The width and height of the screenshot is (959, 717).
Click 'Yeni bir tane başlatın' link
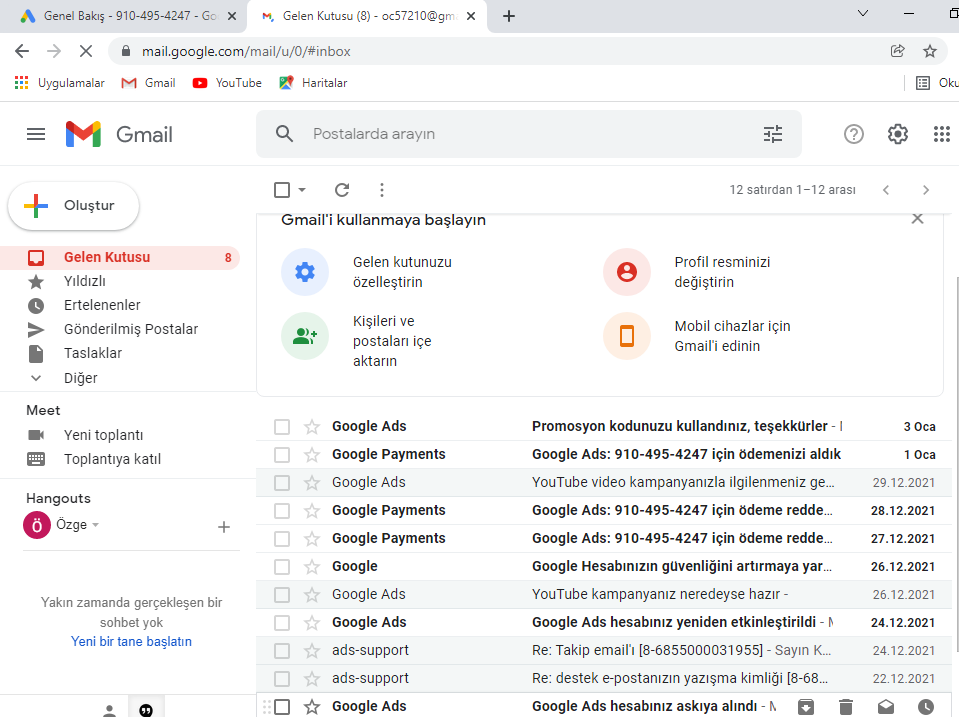point(131,641)
